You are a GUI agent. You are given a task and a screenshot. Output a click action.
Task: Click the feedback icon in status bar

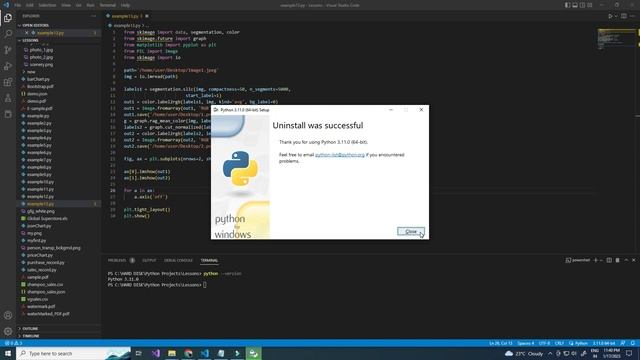[623, 343]
